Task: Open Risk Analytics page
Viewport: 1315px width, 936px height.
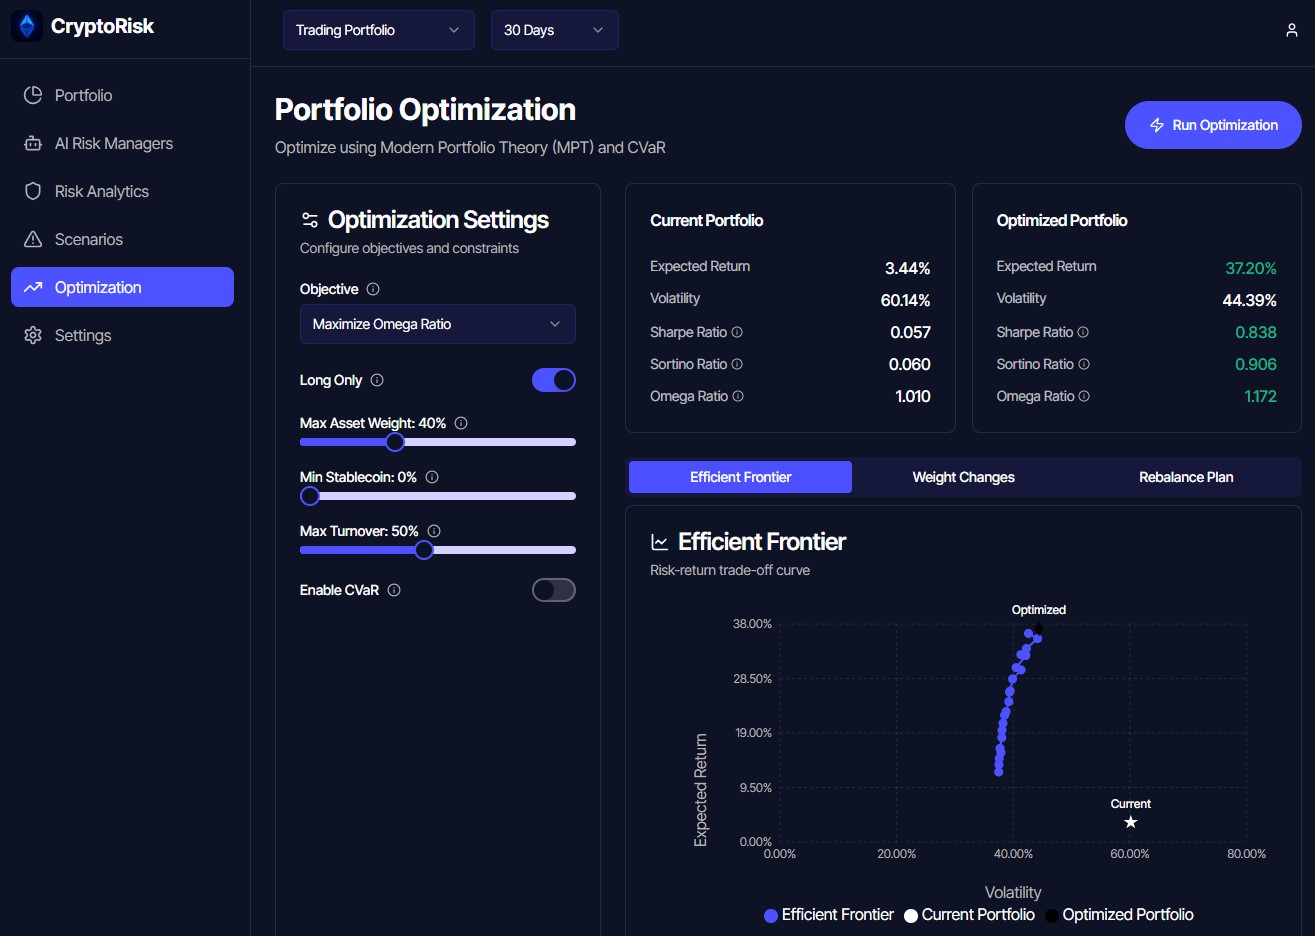Action: [122, 191]
